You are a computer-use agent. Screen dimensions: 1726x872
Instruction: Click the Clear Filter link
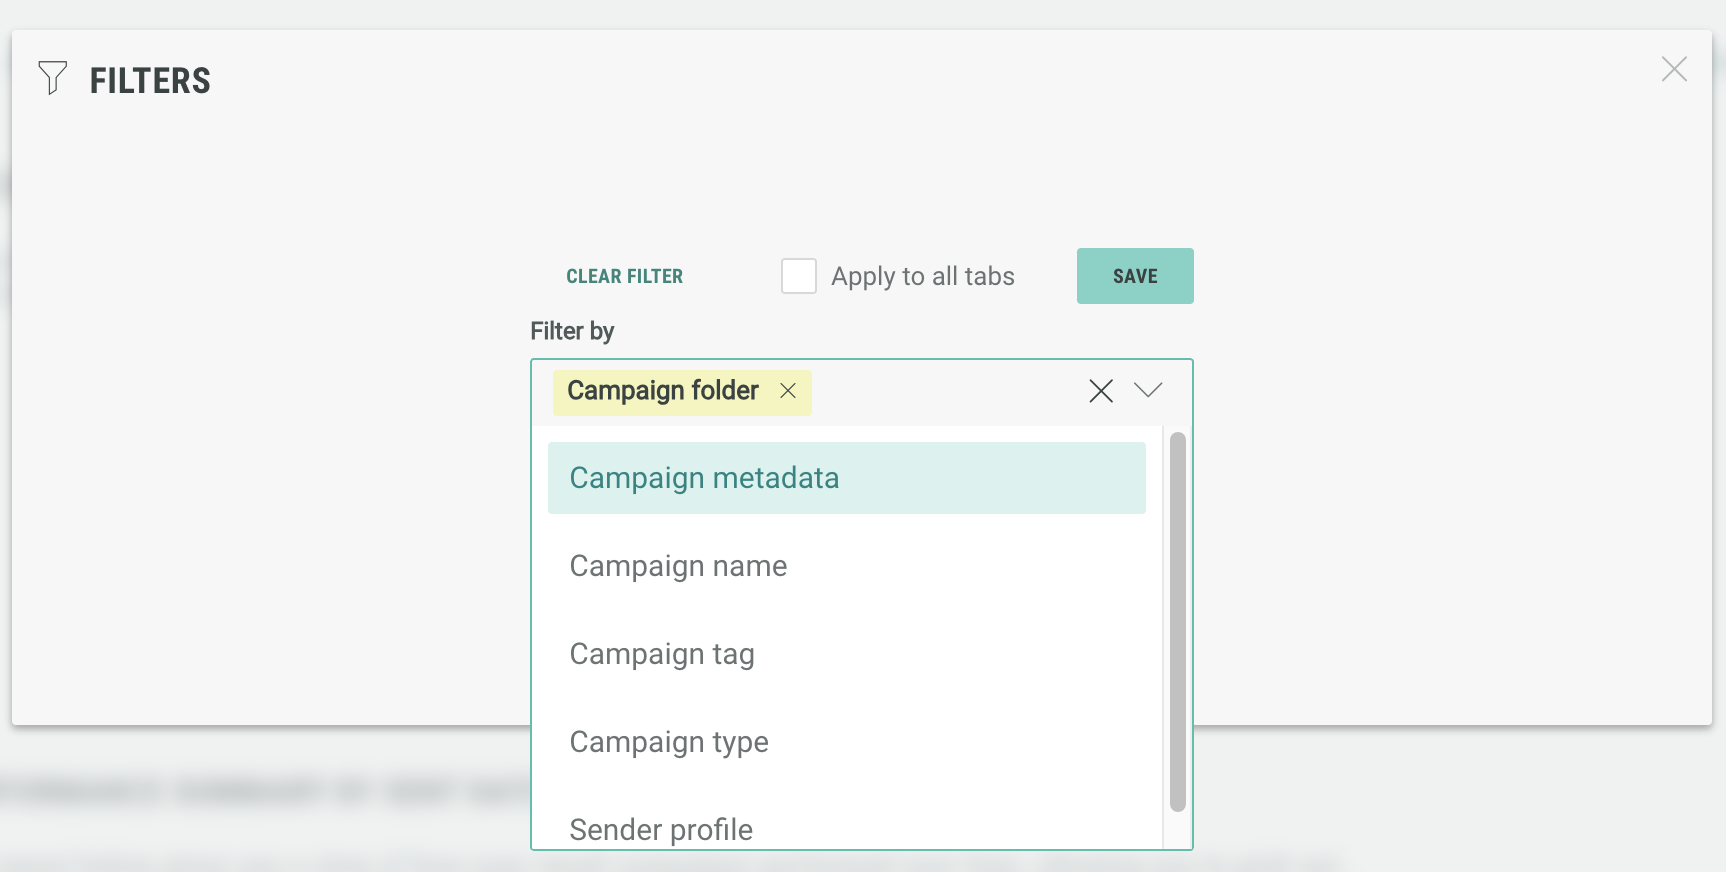[x=624, y=276]
